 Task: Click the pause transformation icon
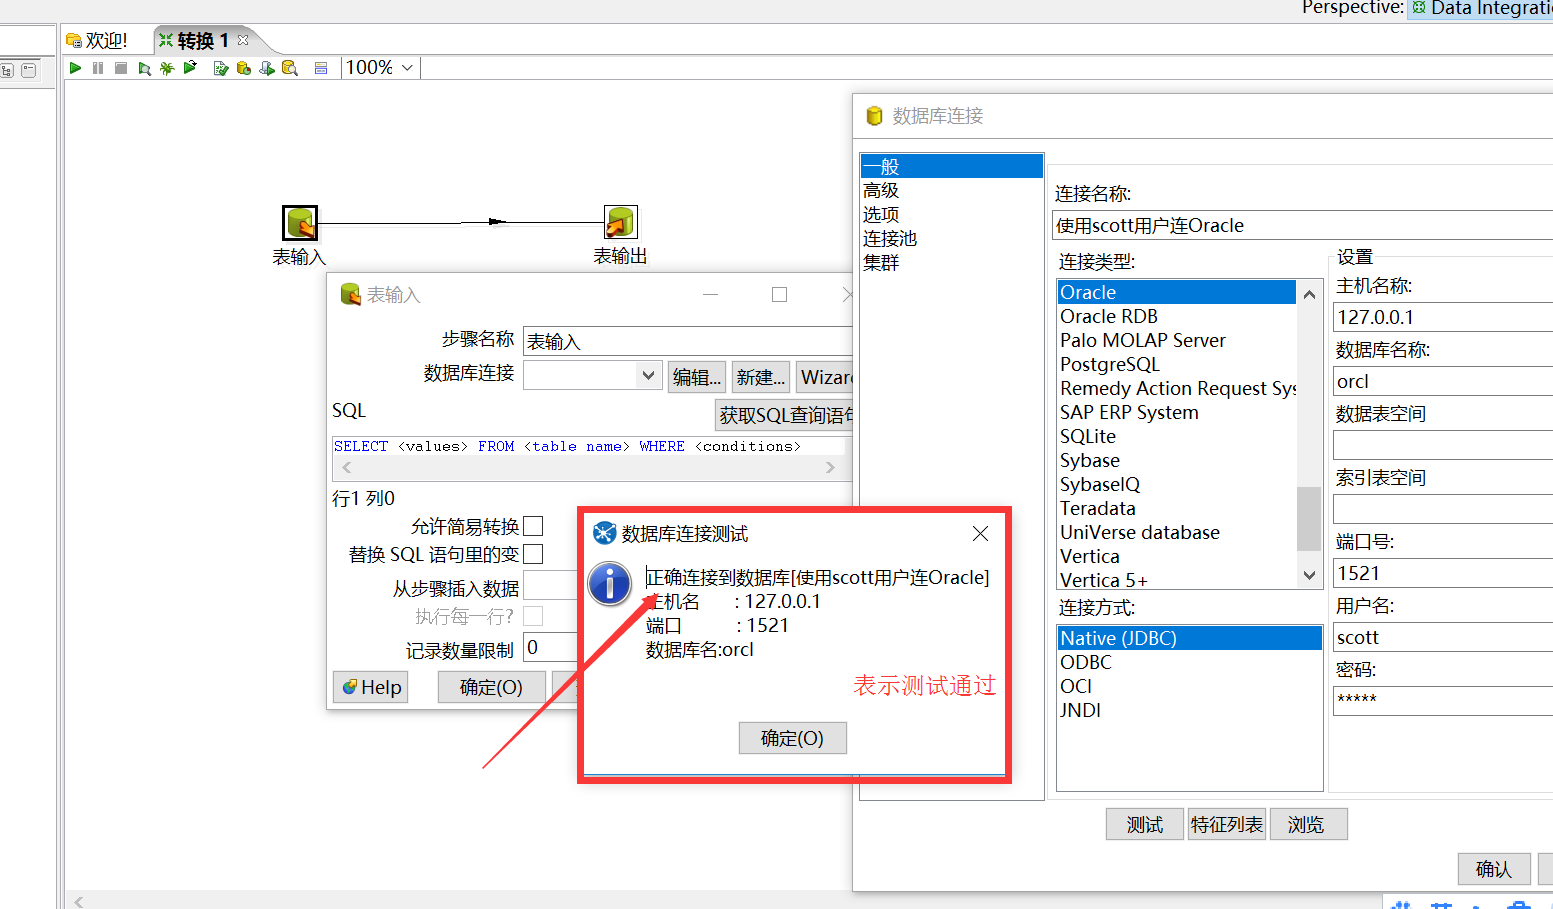98,68
